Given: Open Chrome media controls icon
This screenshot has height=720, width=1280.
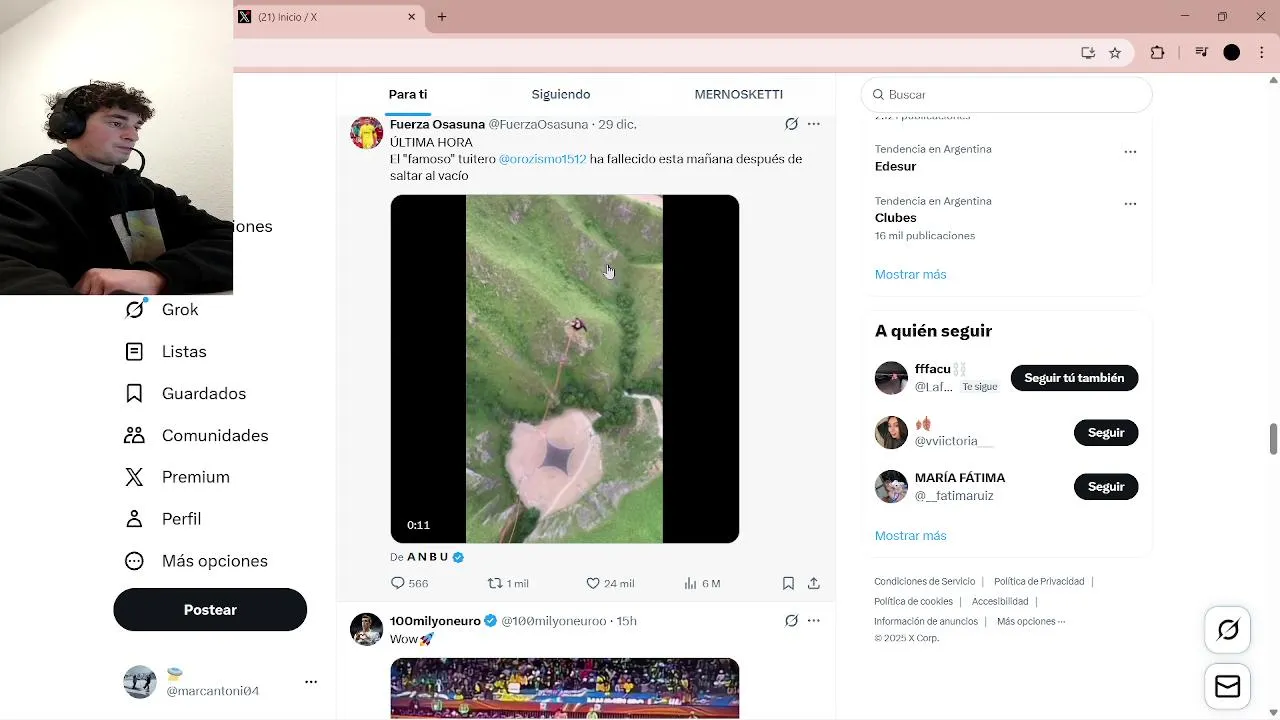Looking at the screenshot, I should [x=1202, y=53].
